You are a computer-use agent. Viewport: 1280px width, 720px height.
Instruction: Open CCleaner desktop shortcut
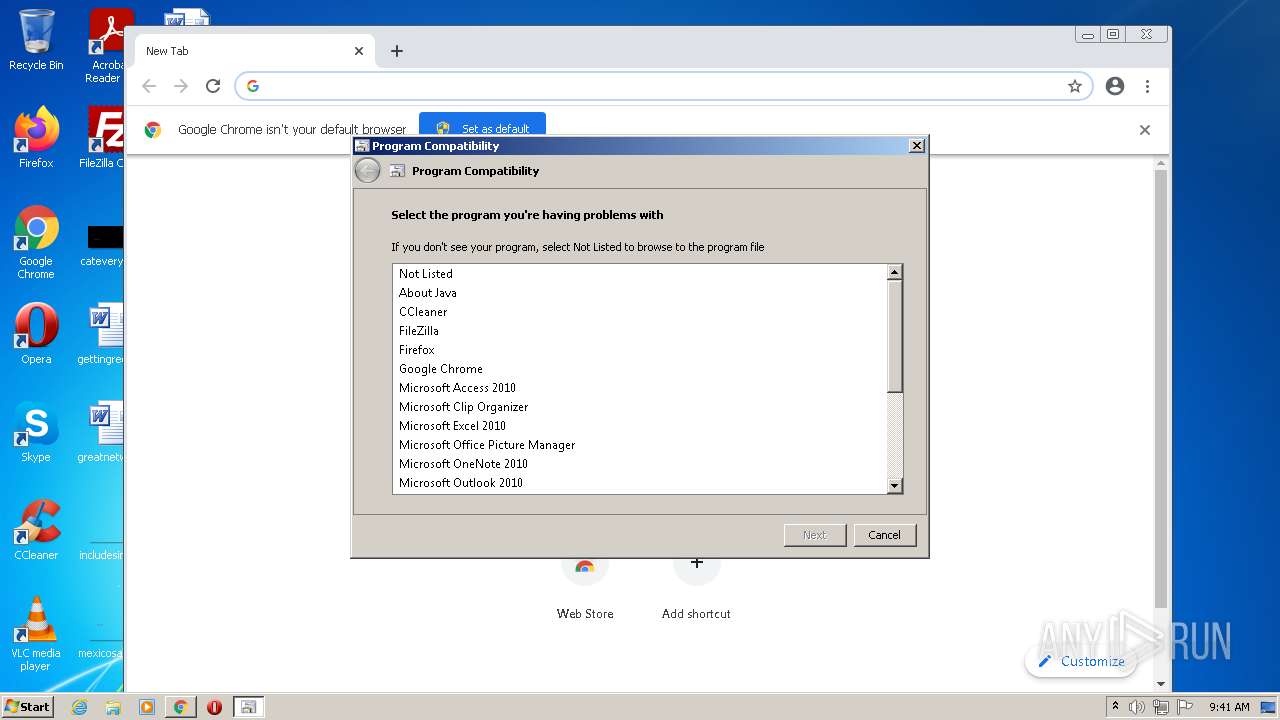pos(36,530)
